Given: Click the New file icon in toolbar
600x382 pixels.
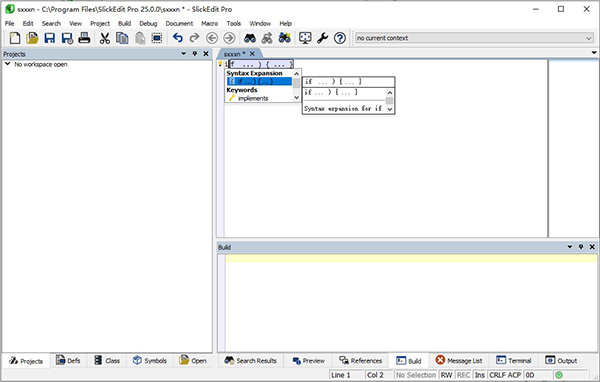Looking at the screenshot, I should point(15,38).
